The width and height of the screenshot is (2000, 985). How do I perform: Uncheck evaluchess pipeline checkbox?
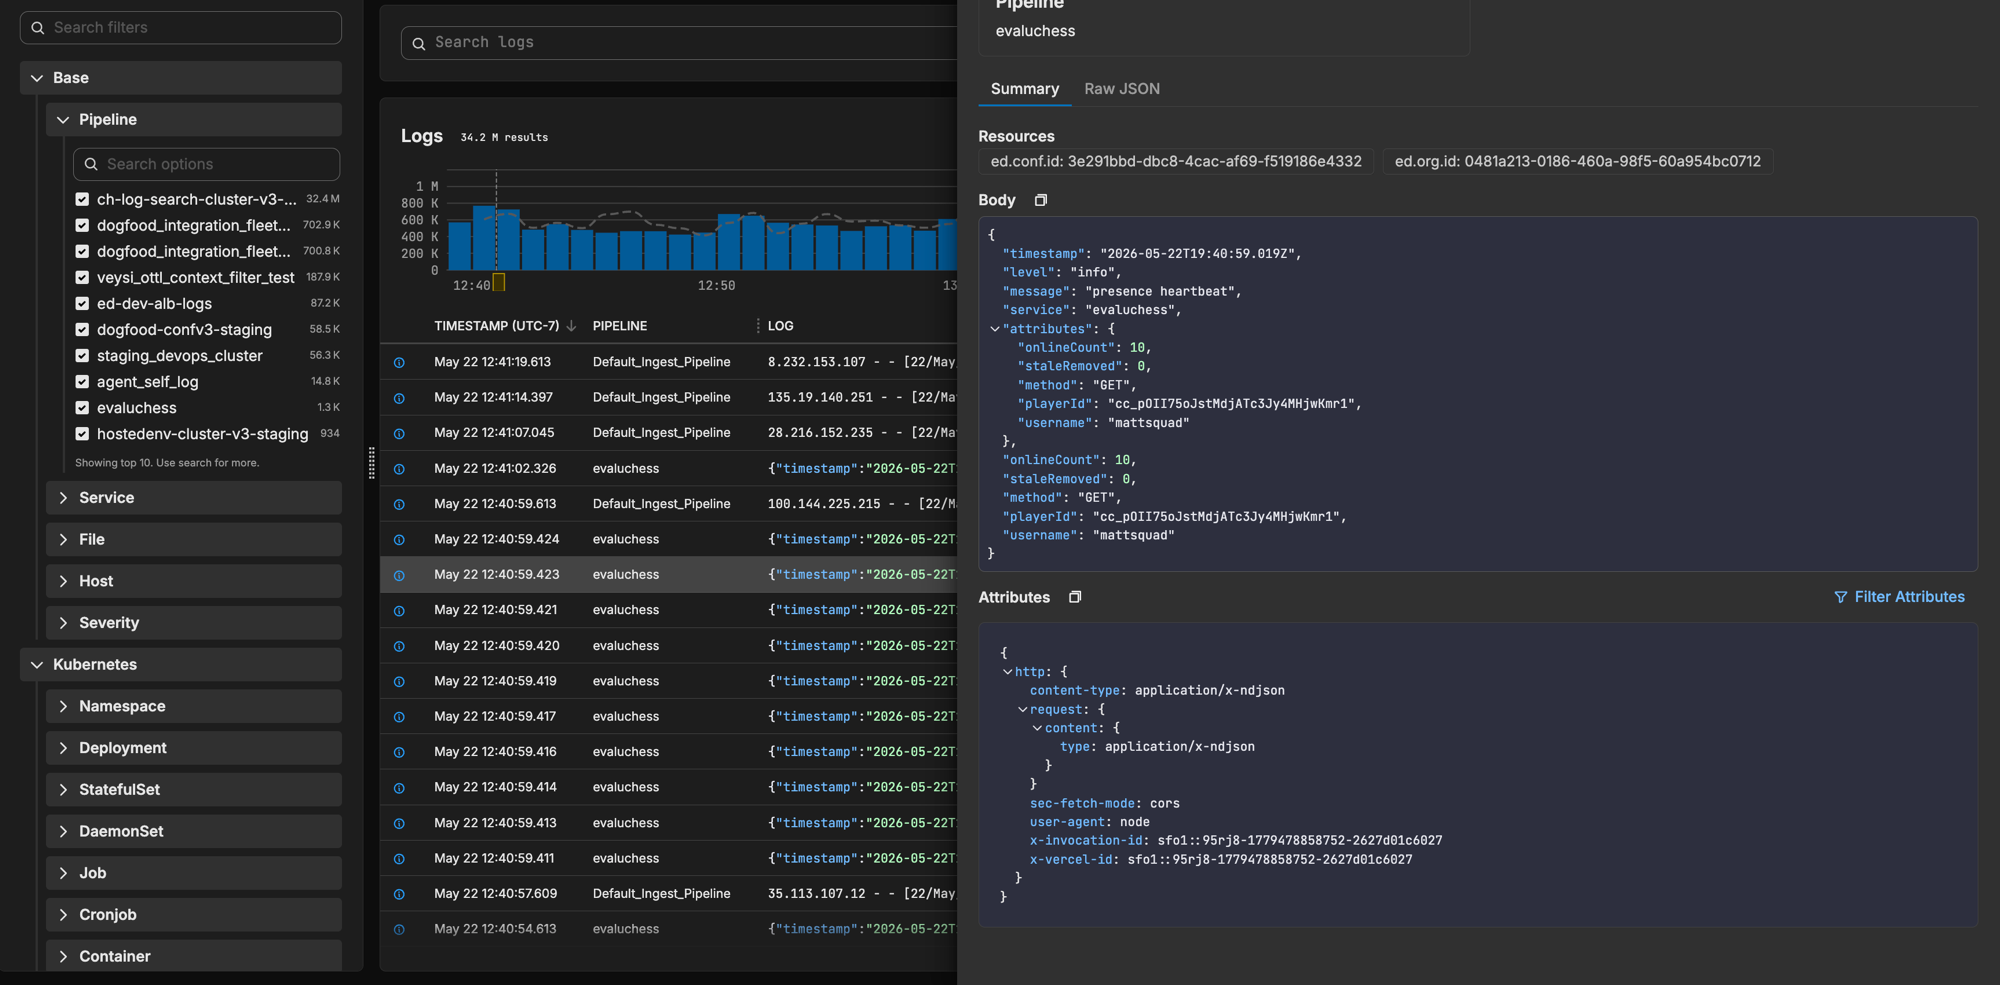(82, 407)
